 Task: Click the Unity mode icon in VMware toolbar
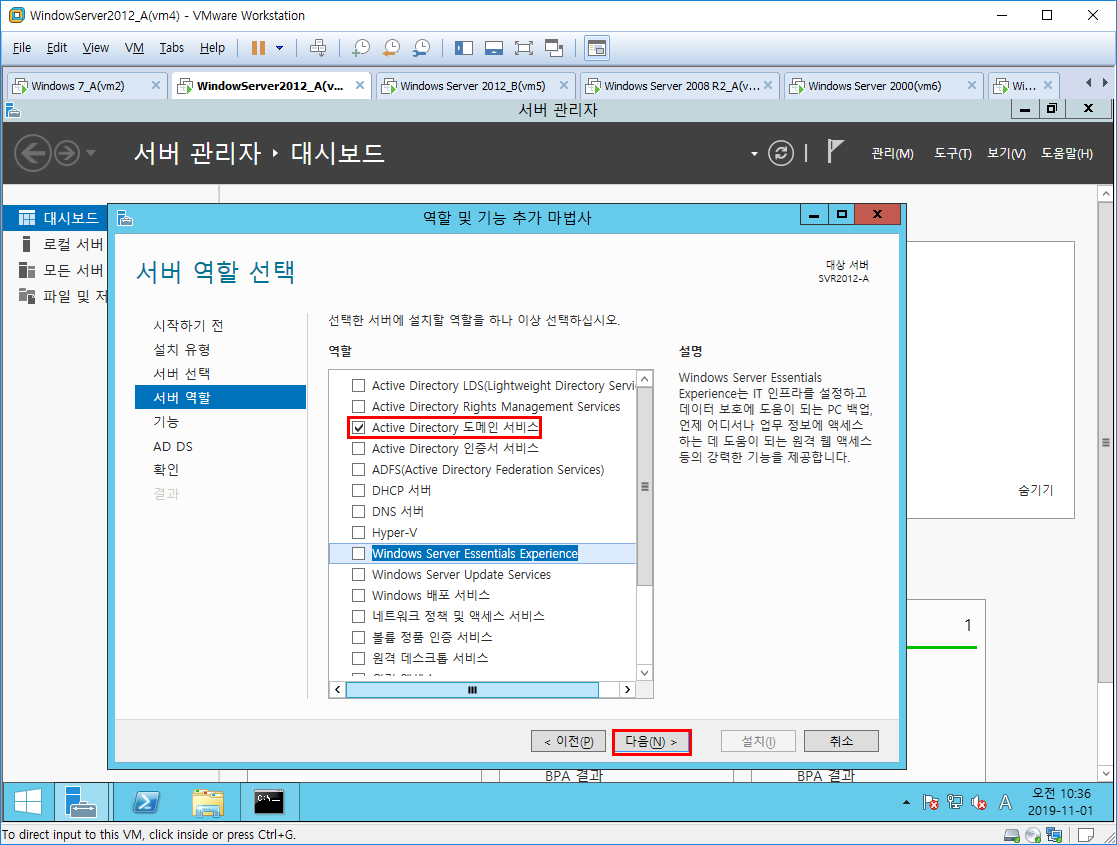554,48
